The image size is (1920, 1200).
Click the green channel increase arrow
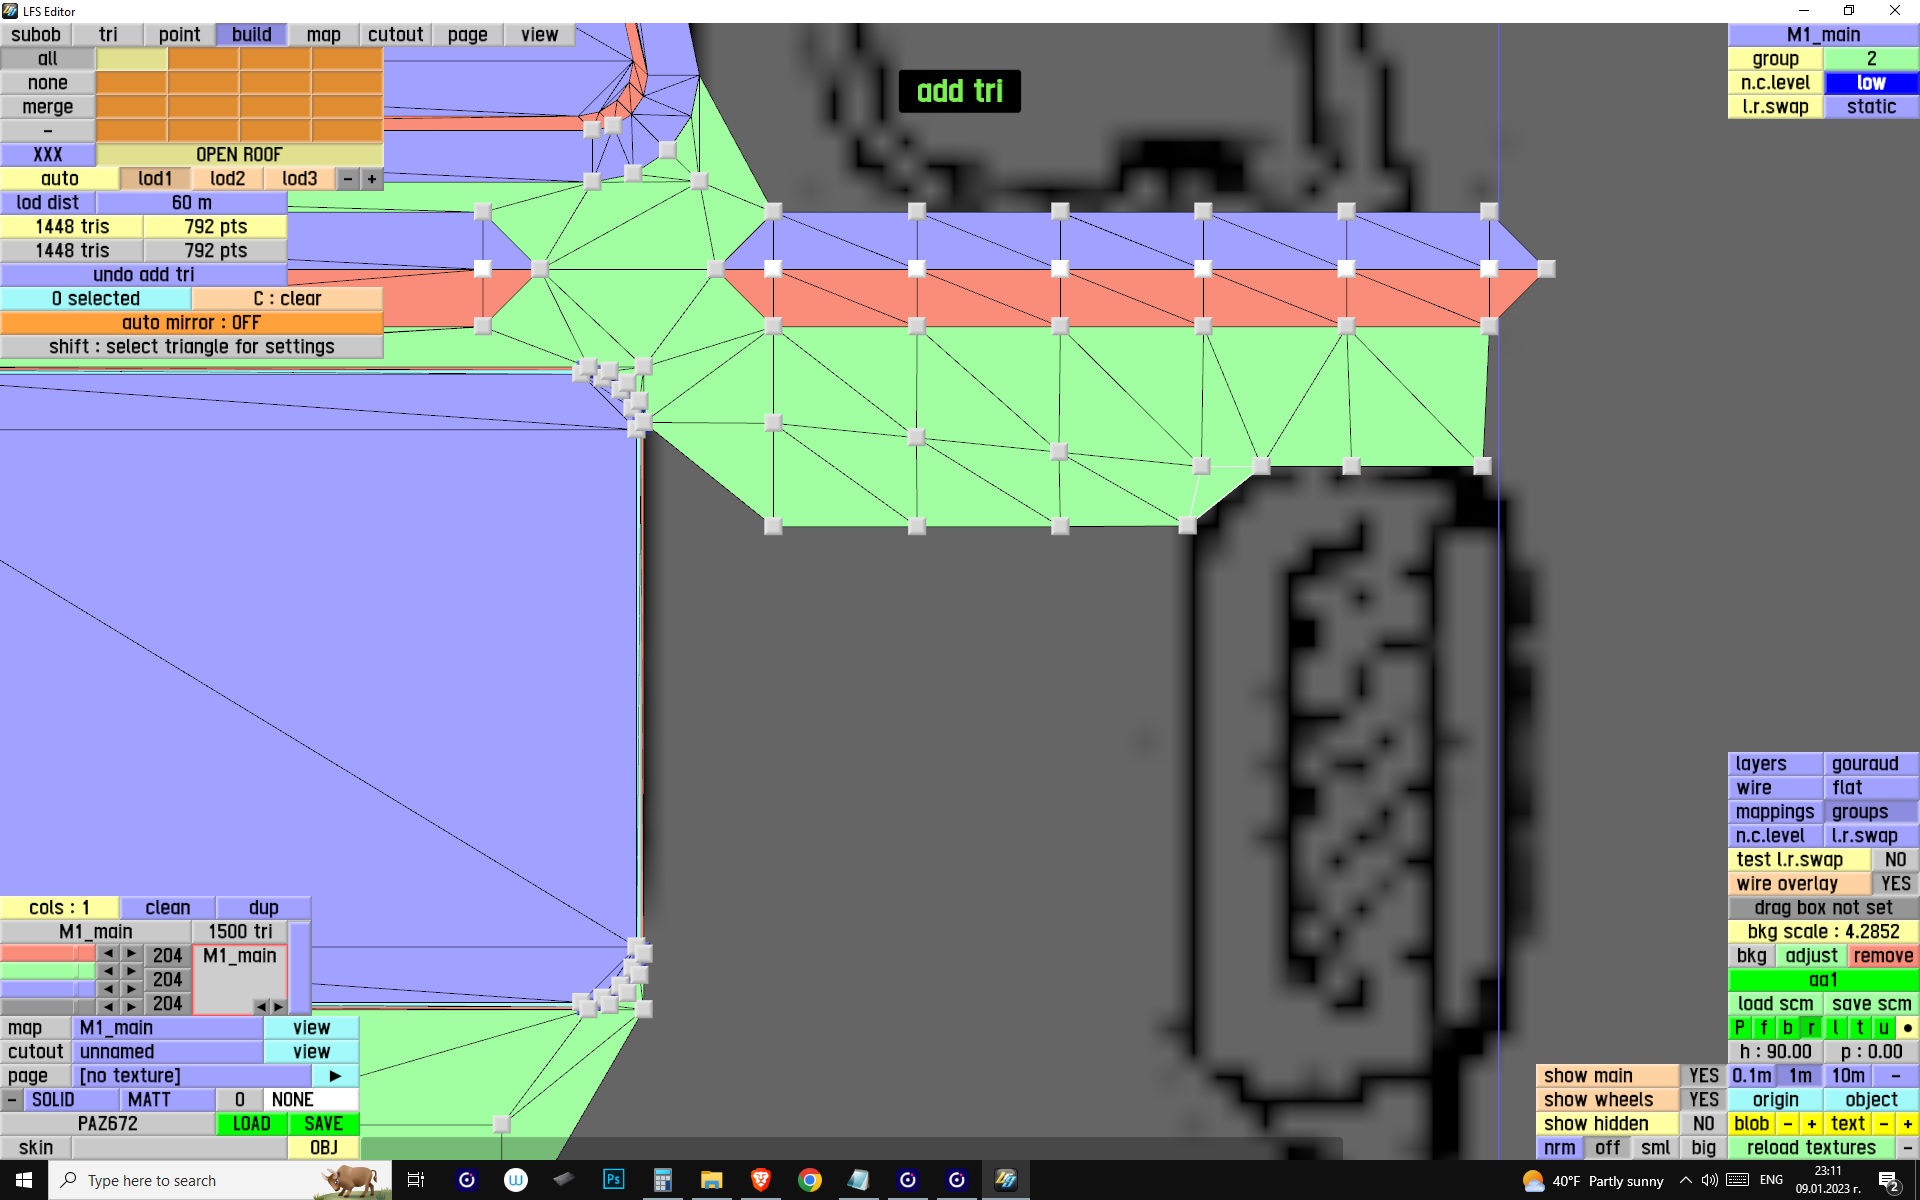click(x=131, y=971)
